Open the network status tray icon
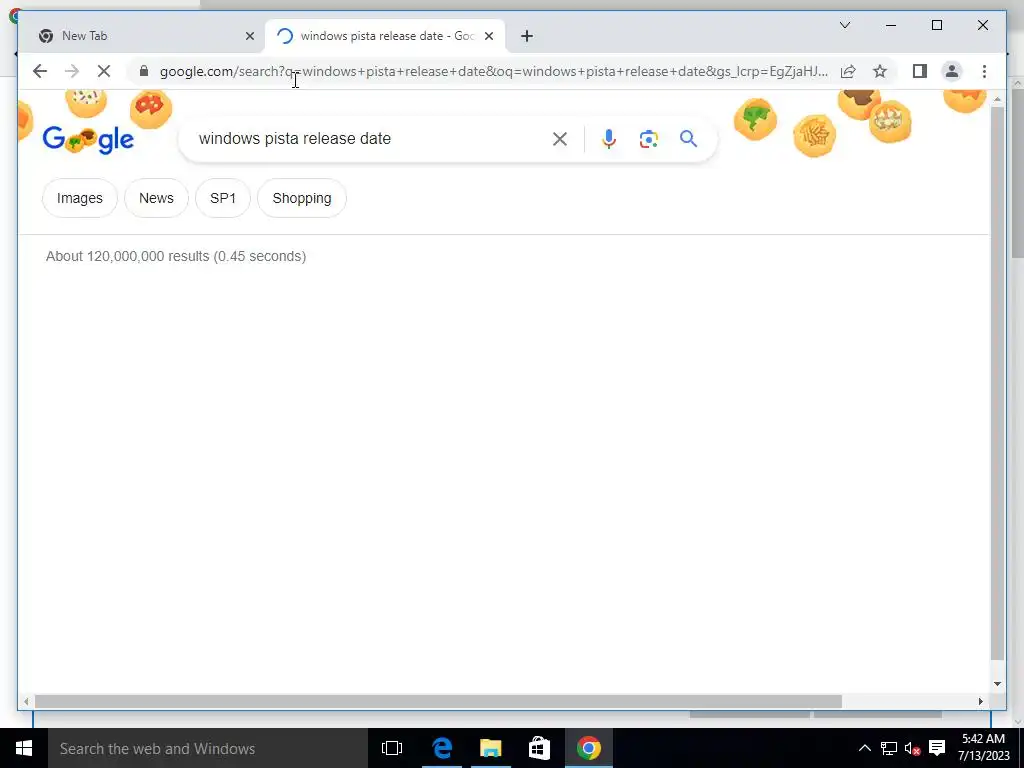The height and width of the screenshot is (768, 1024). 888,748
